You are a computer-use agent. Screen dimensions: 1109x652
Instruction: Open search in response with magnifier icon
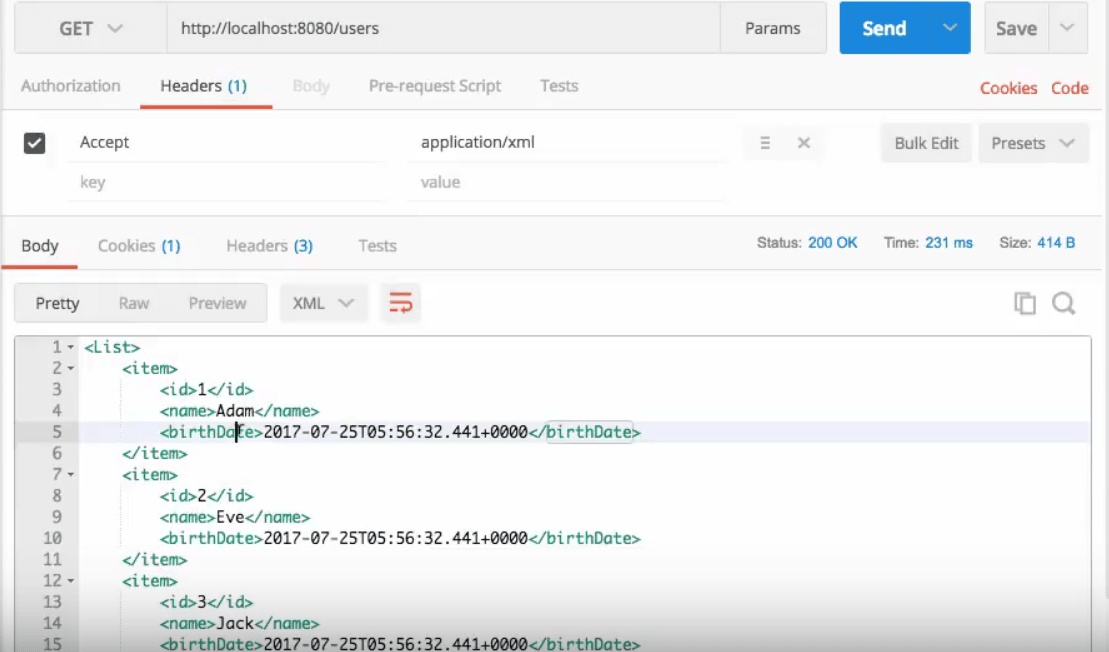coord(1063,303)
